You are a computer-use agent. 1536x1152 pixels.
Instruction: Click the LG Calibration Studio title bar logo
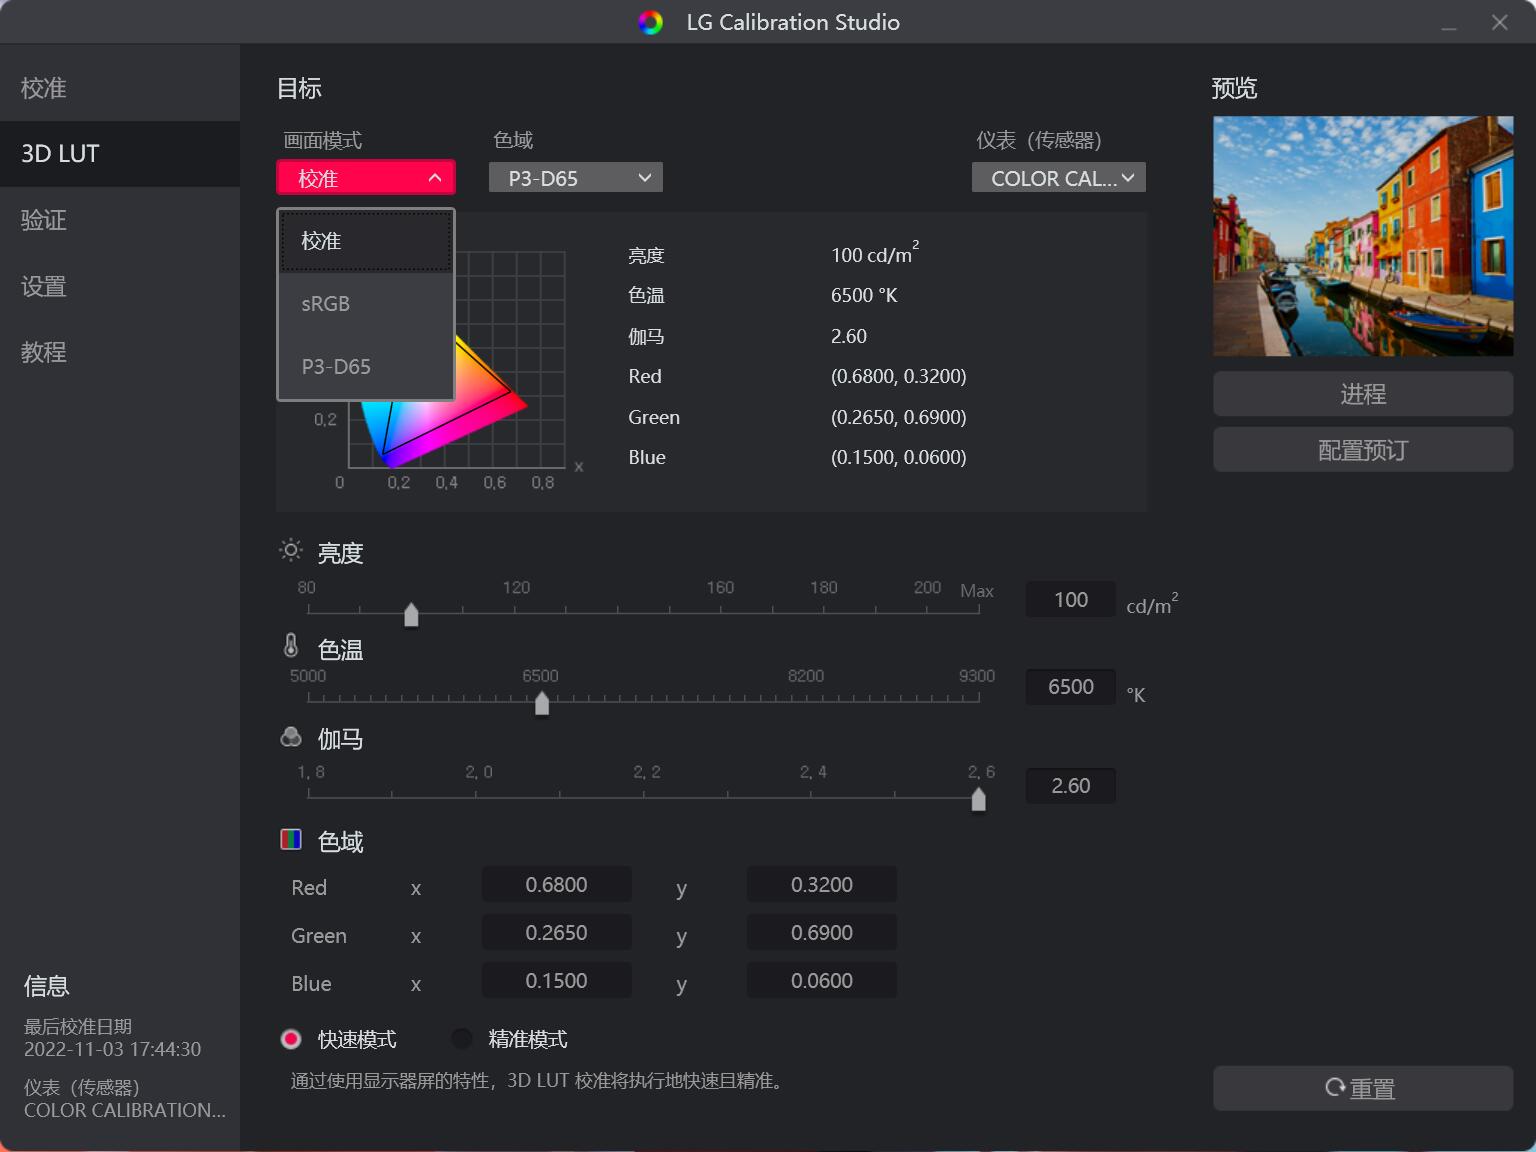coord(650,22)
